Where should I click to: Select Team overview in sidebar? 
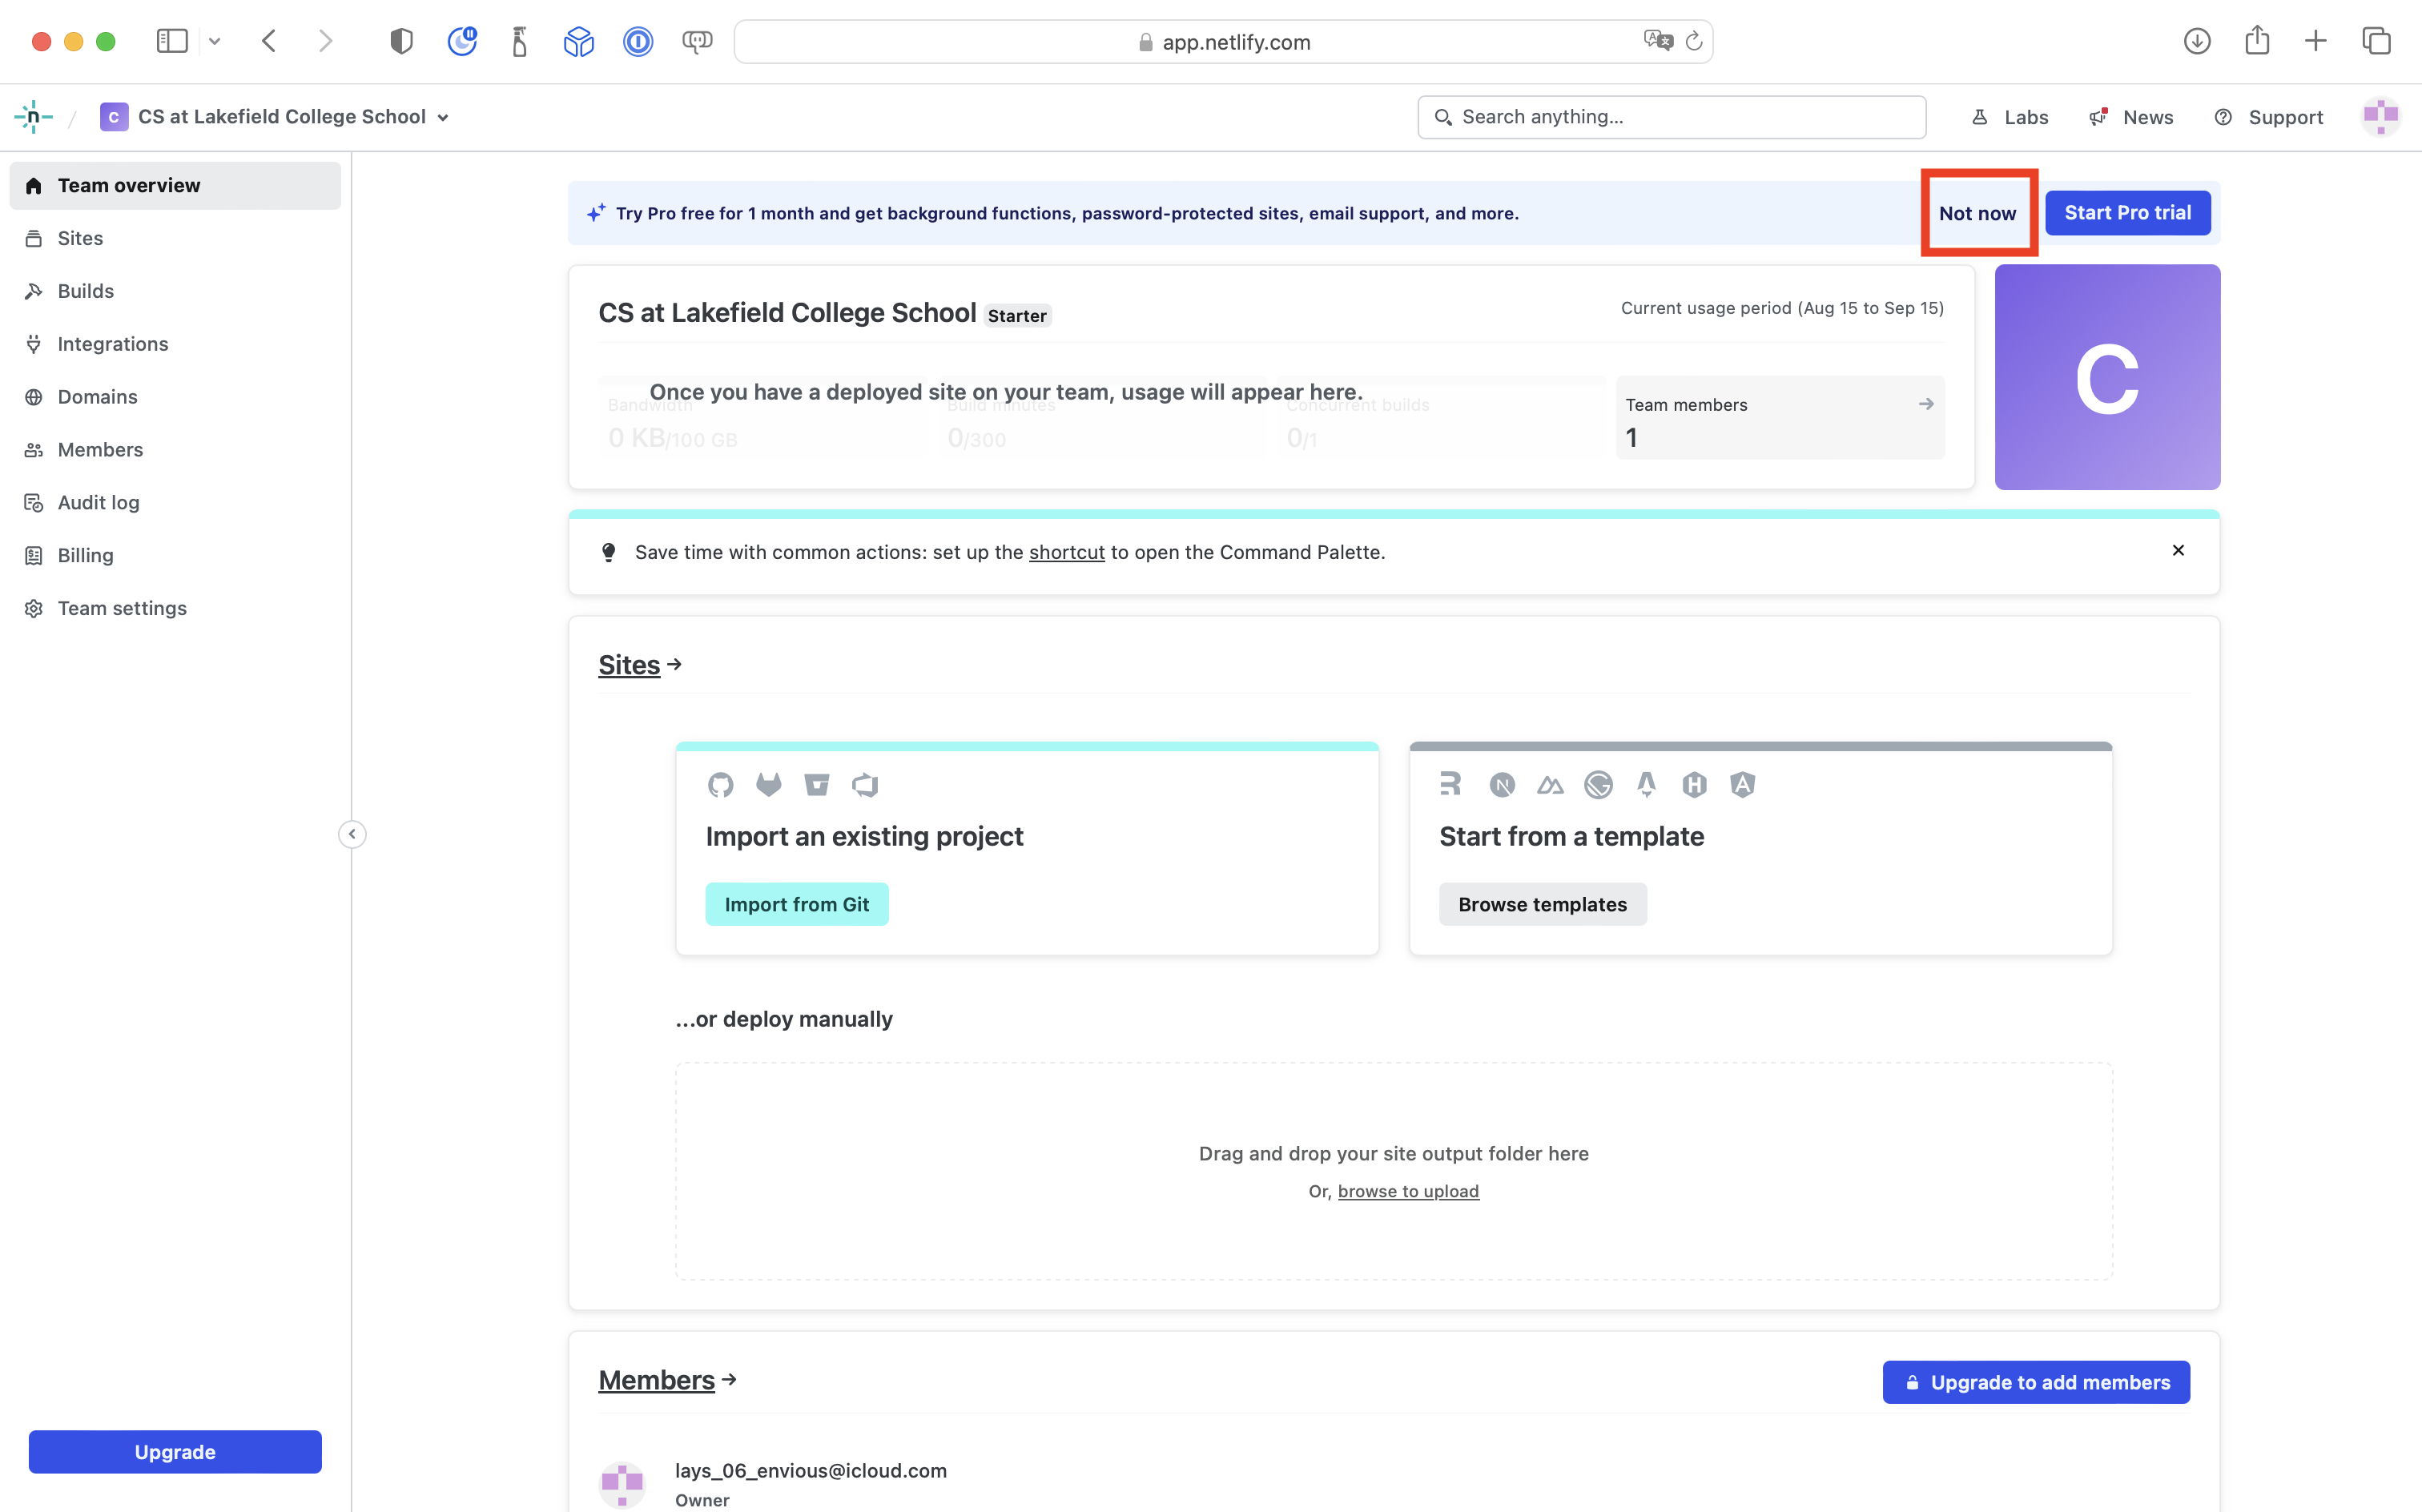pyautogui.click(x=175, y=186)
